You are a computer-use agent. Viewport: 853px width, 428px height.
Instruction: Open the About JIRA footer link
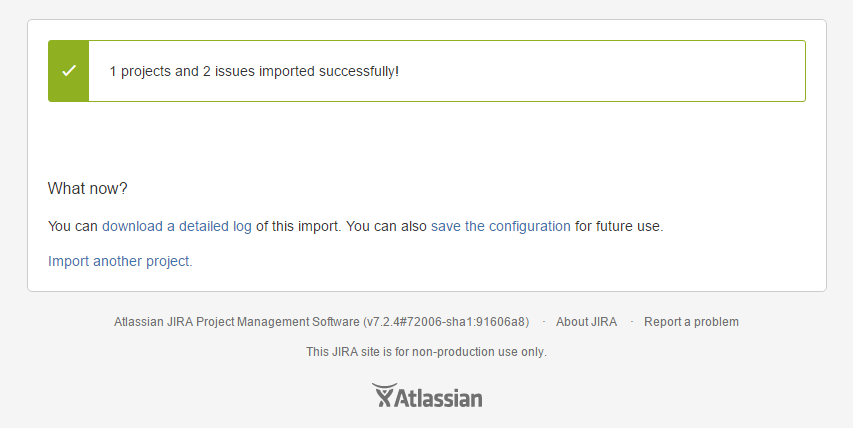pyautogui.click(x=586, y=322)
